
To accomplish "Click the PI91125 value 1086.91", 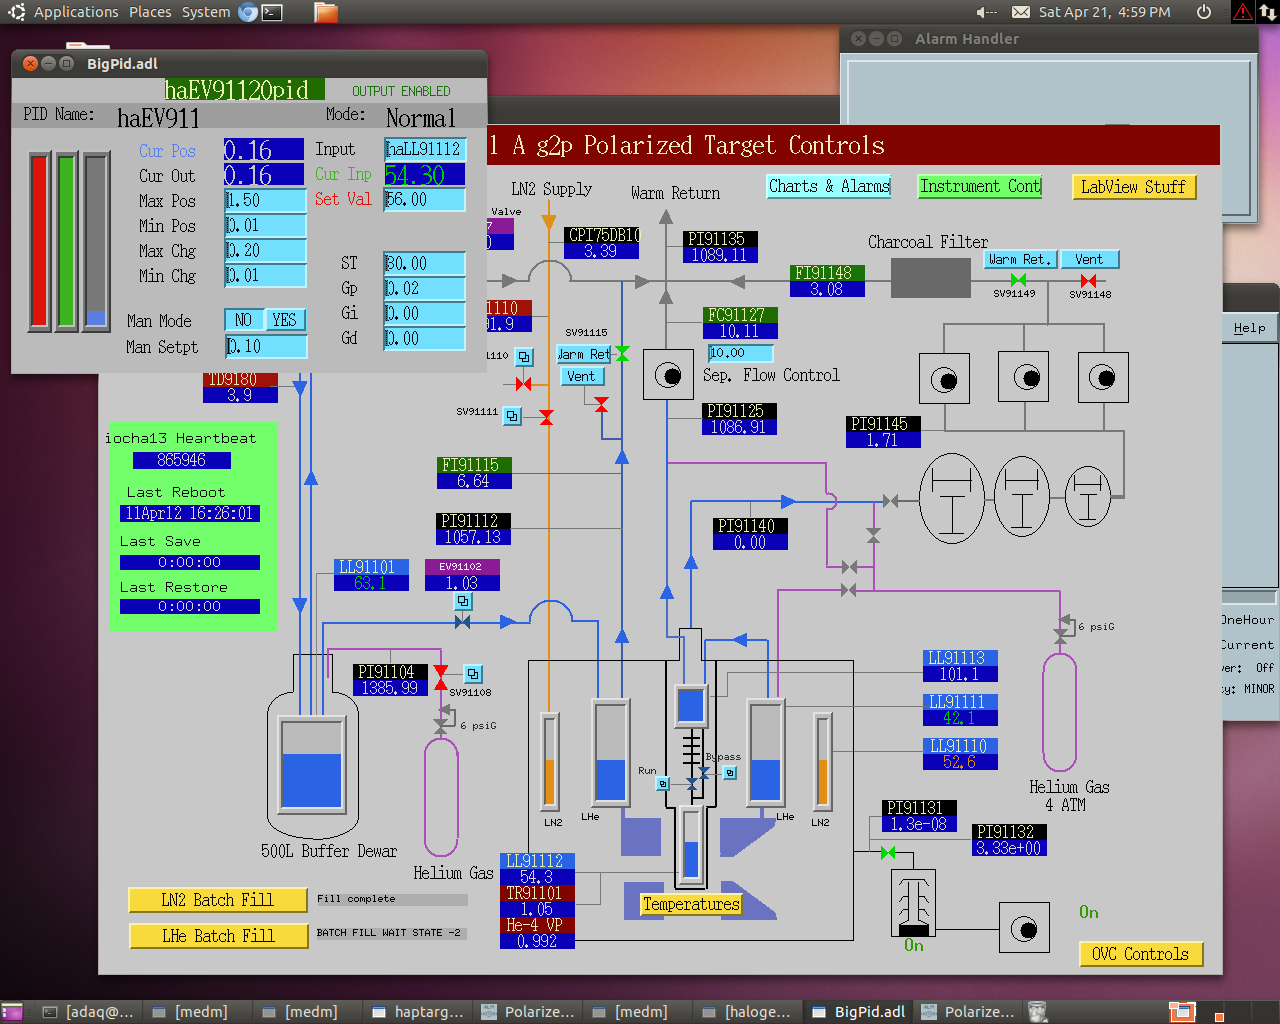I will click(x=739, y=427).
